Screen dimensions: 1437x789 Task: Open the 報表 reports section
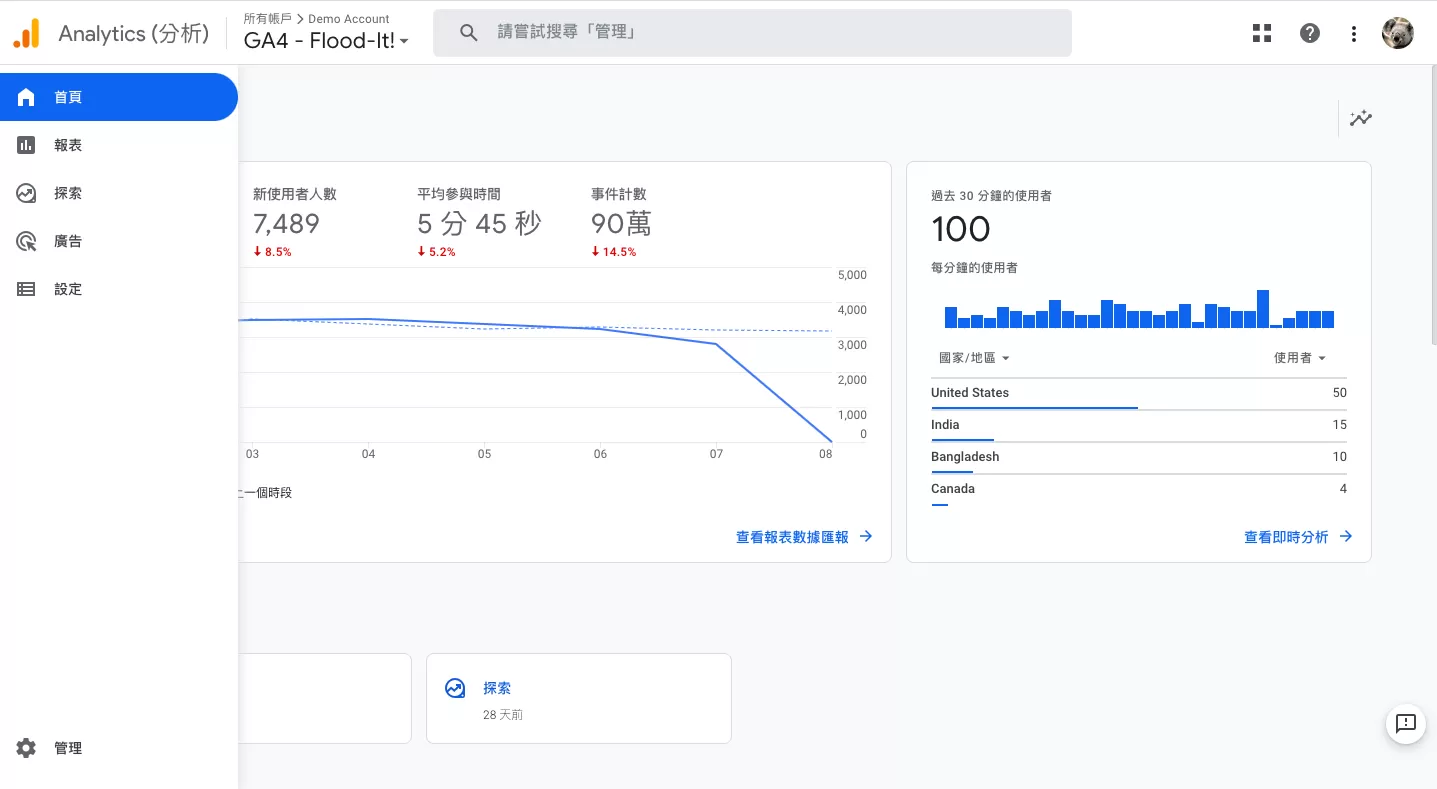[118, 145]
